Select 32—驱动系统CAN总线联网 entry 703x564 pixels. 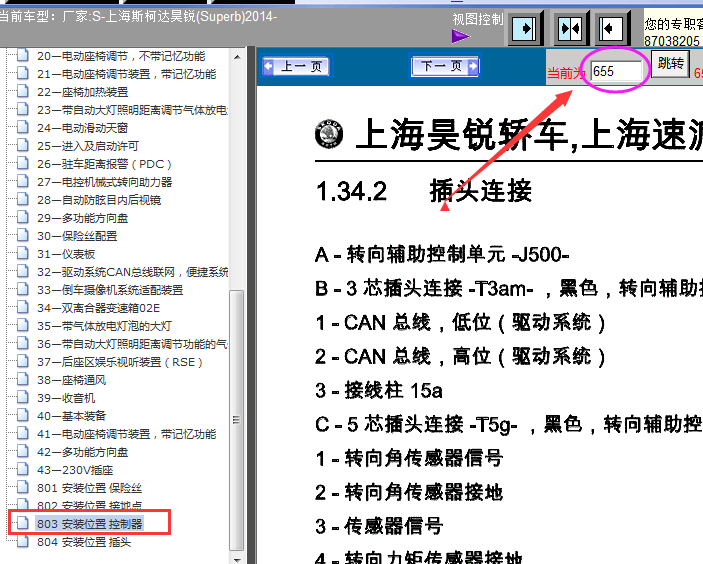coord(132,272)
